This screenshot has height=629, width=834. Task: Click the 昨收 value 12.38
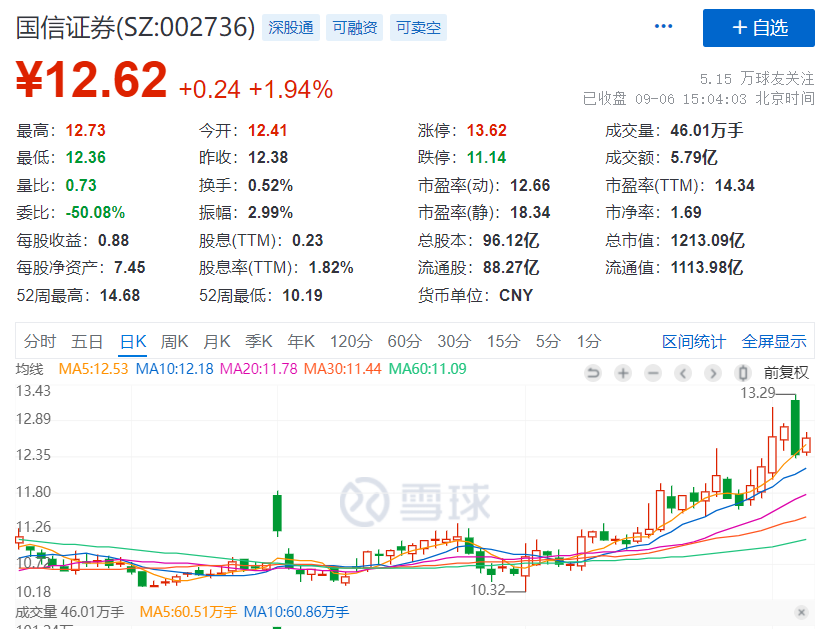tap(268, 157)
